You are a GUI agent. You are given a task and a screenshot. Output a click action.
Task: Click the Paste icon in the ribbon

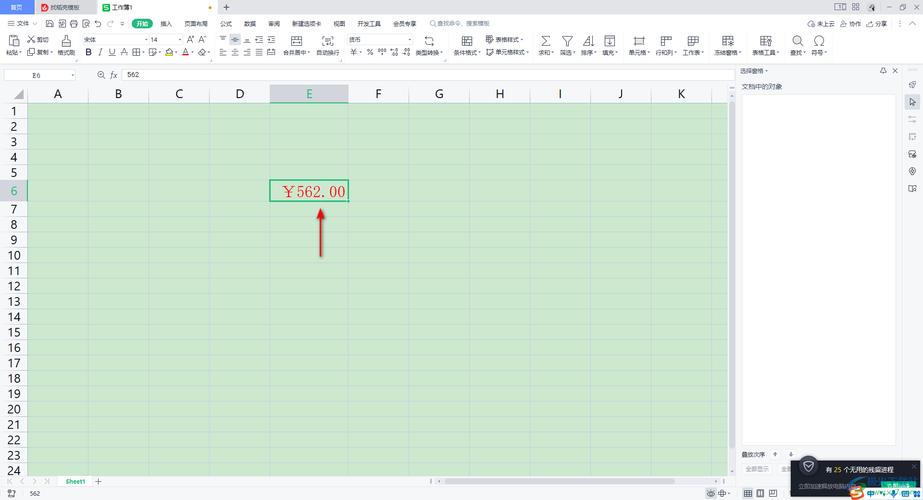point(14,41)
